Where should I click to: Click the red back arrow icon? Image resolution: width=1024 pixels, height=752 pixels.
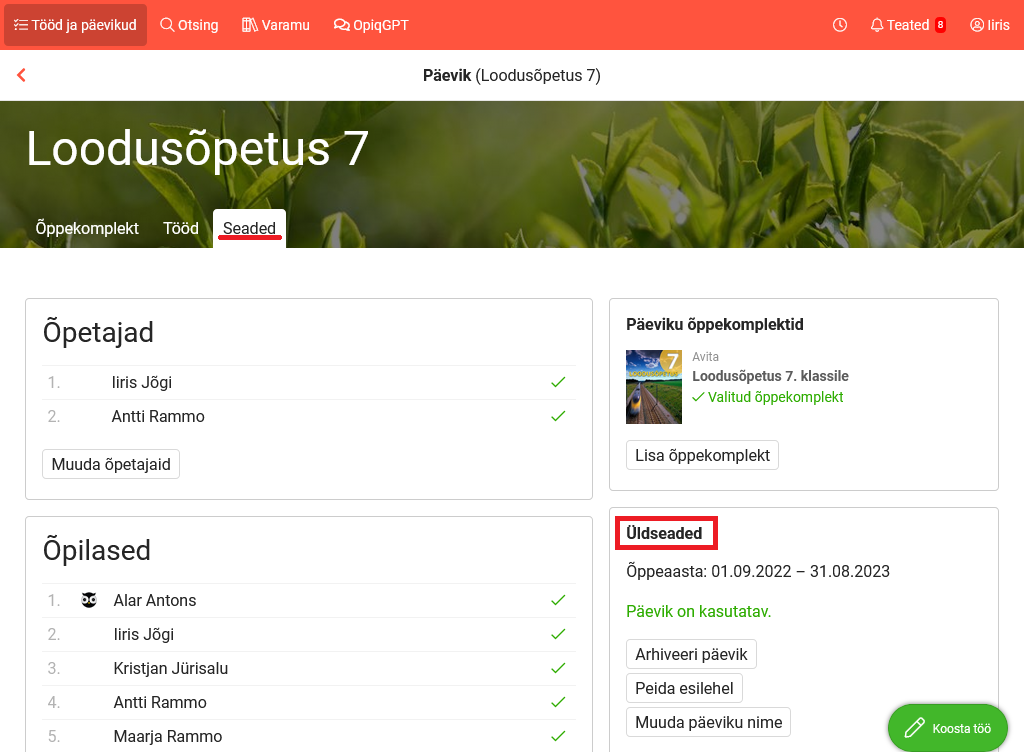21,75
